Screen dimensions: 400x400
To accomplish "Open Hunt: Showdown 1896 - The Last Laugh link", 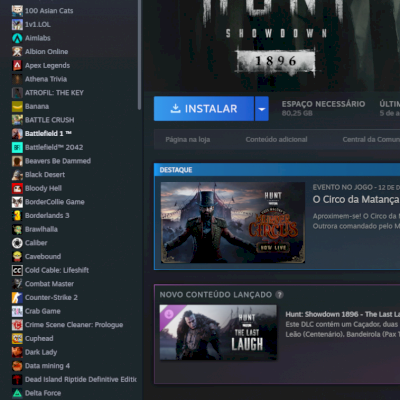I will click(342, 314).
